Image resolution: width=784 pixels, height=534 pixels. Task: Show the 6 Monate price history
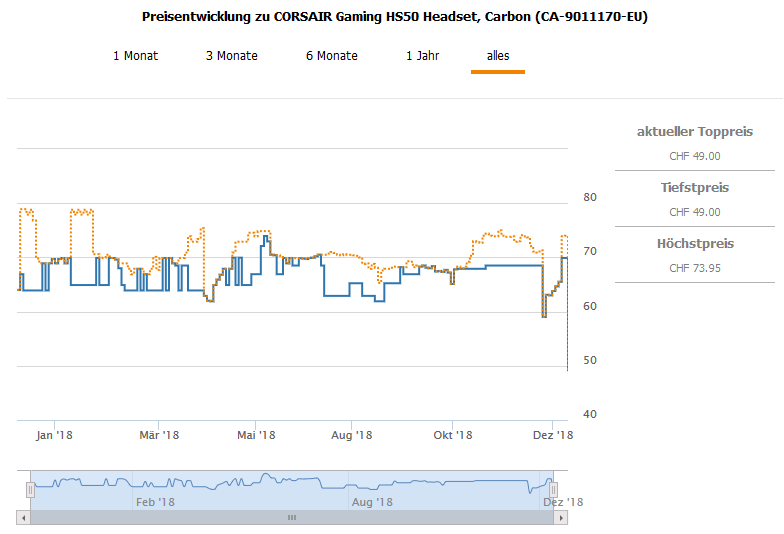(332, 56)
